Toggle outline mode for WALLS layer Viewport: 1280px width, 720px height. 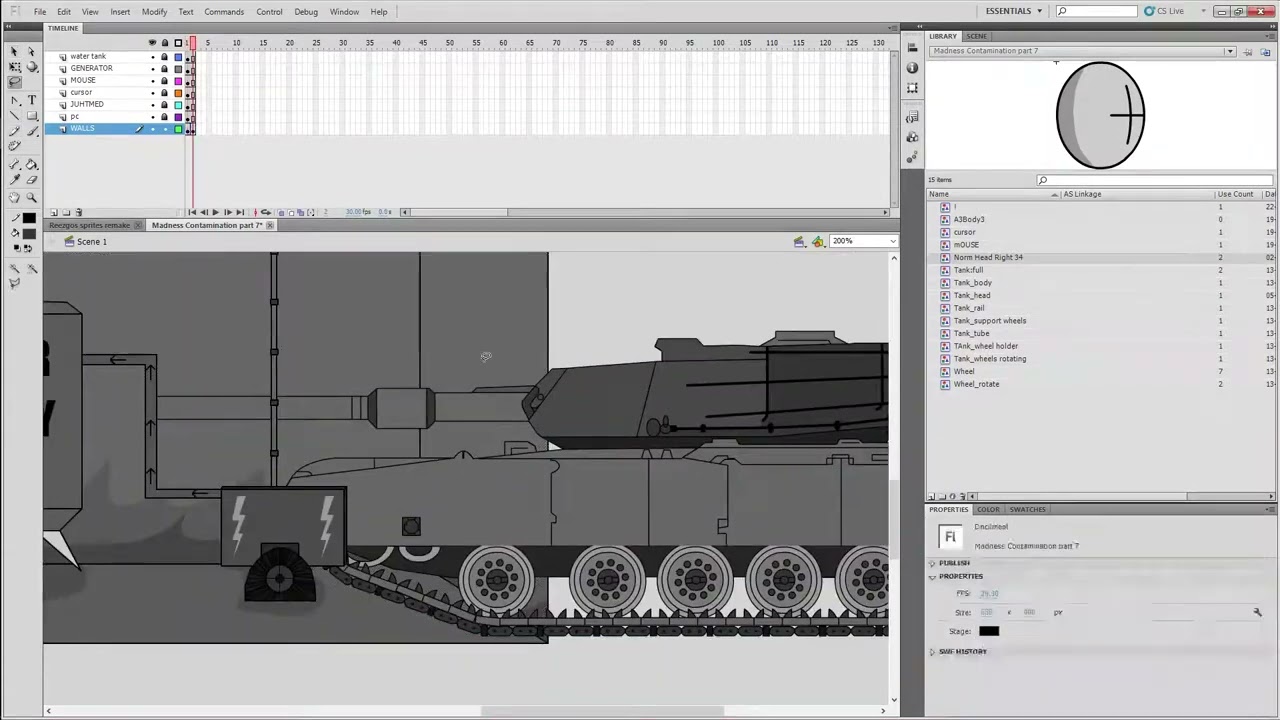pyautogui.click(x=178, y=129)
